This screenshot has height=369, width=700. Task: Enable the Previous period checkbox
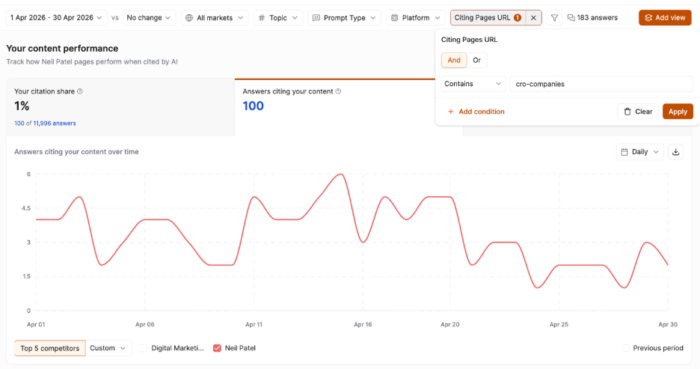pyautogui.click(x=626, y=348)
